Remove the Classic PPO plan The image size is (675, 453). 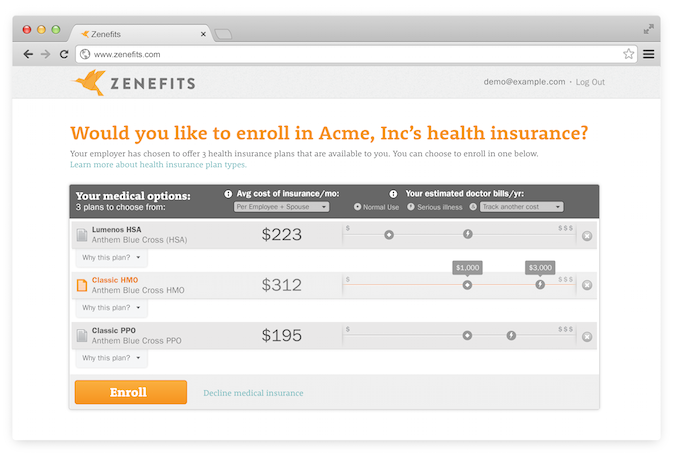click(587, 337)
